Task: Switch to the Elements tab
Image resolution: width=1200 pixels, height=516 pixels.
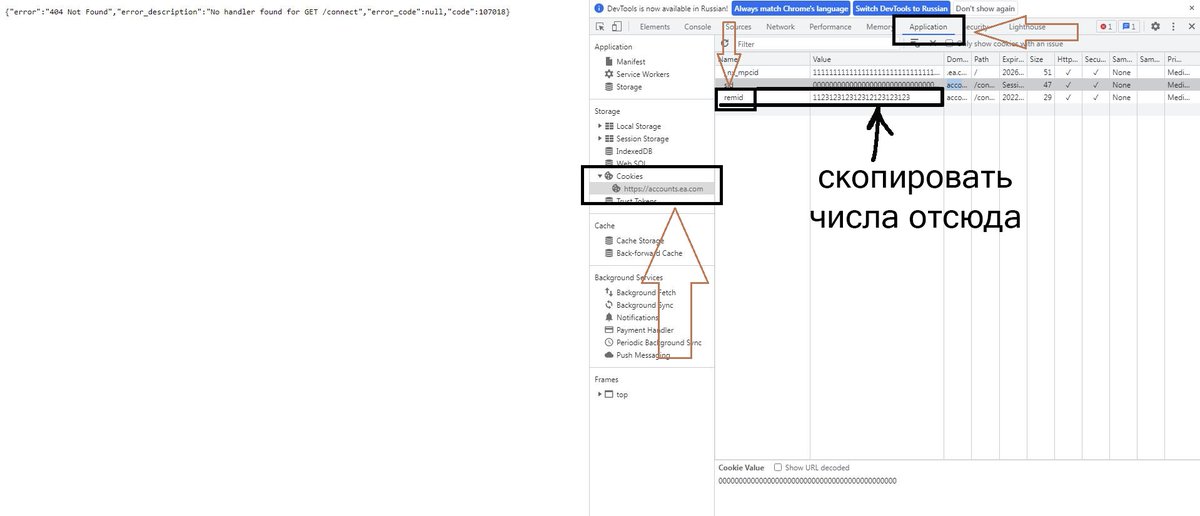Action: [x=655, y=27]
